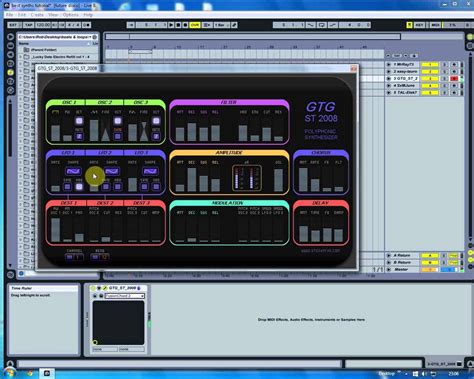
Task: Open the device preset chooser dropdown
Action: click(x=125, y=296)
